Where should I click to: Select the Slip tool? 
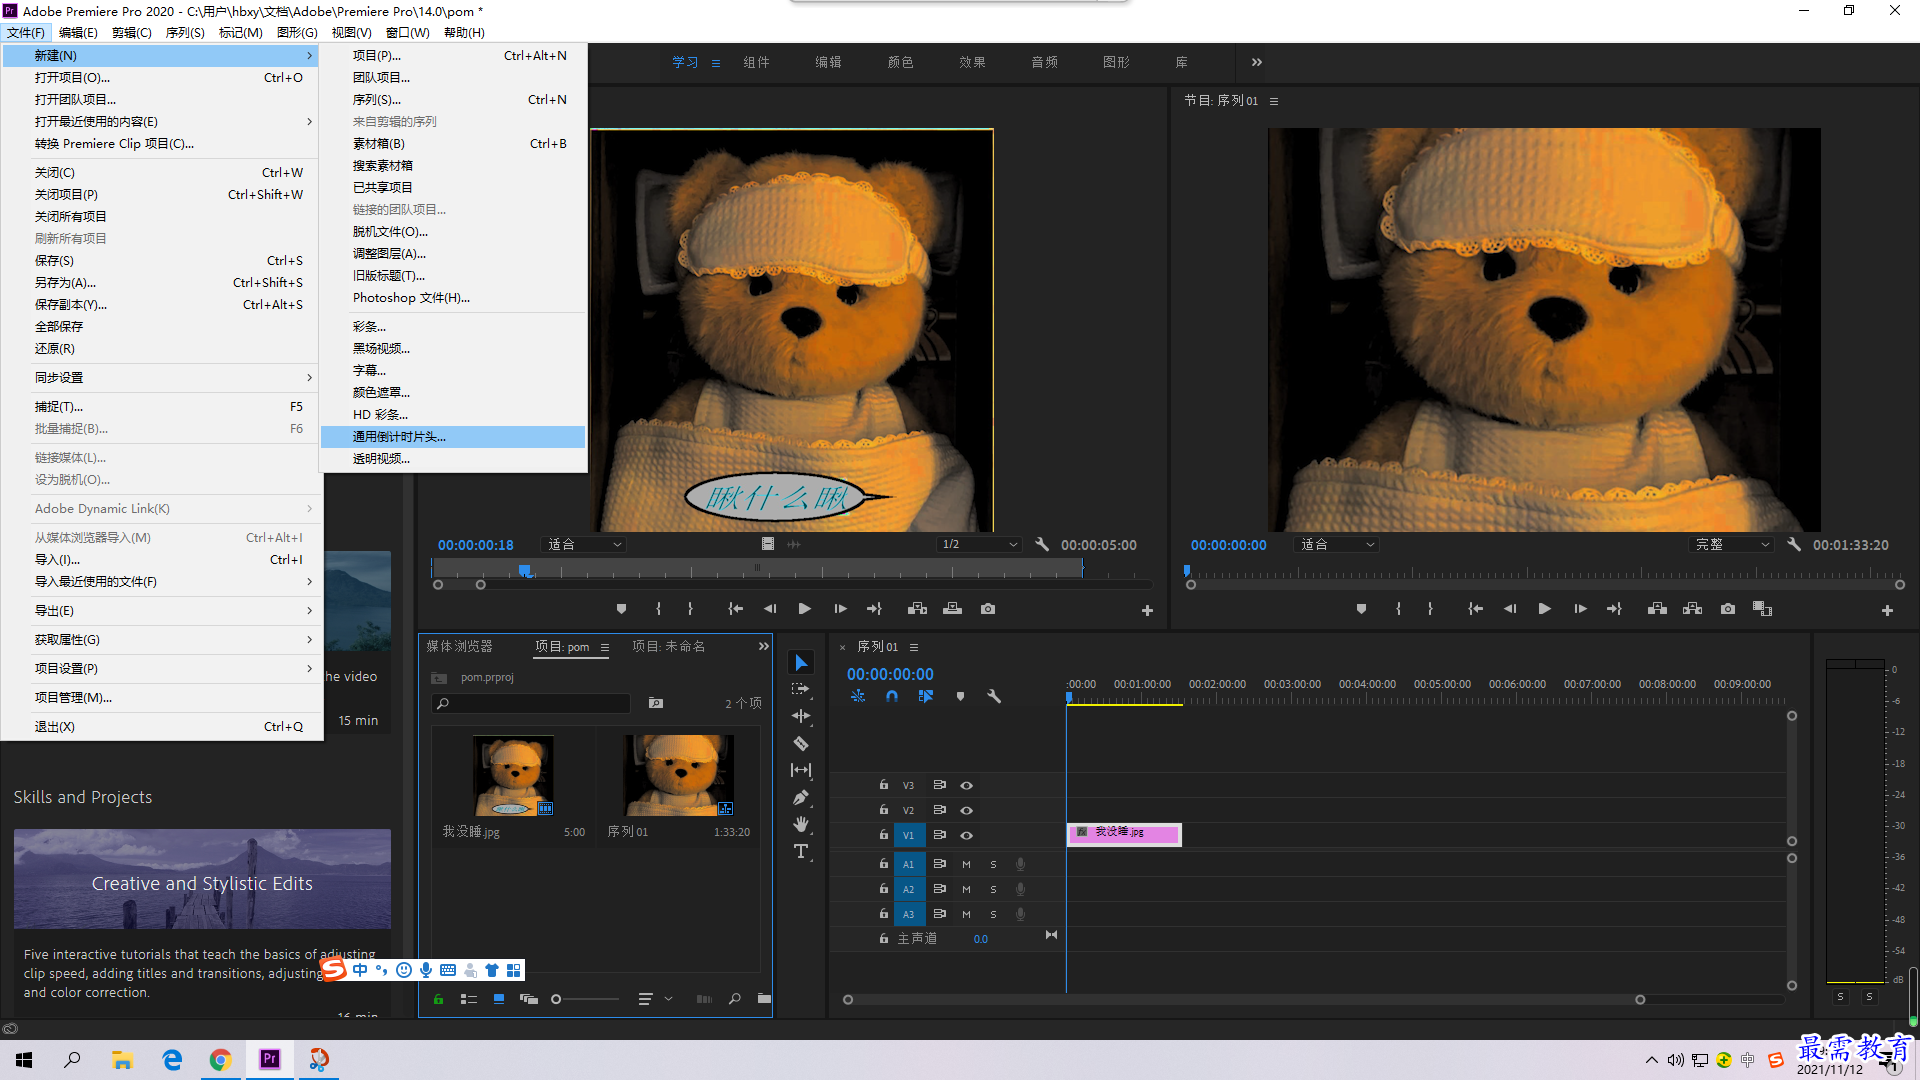click(801, 770)
